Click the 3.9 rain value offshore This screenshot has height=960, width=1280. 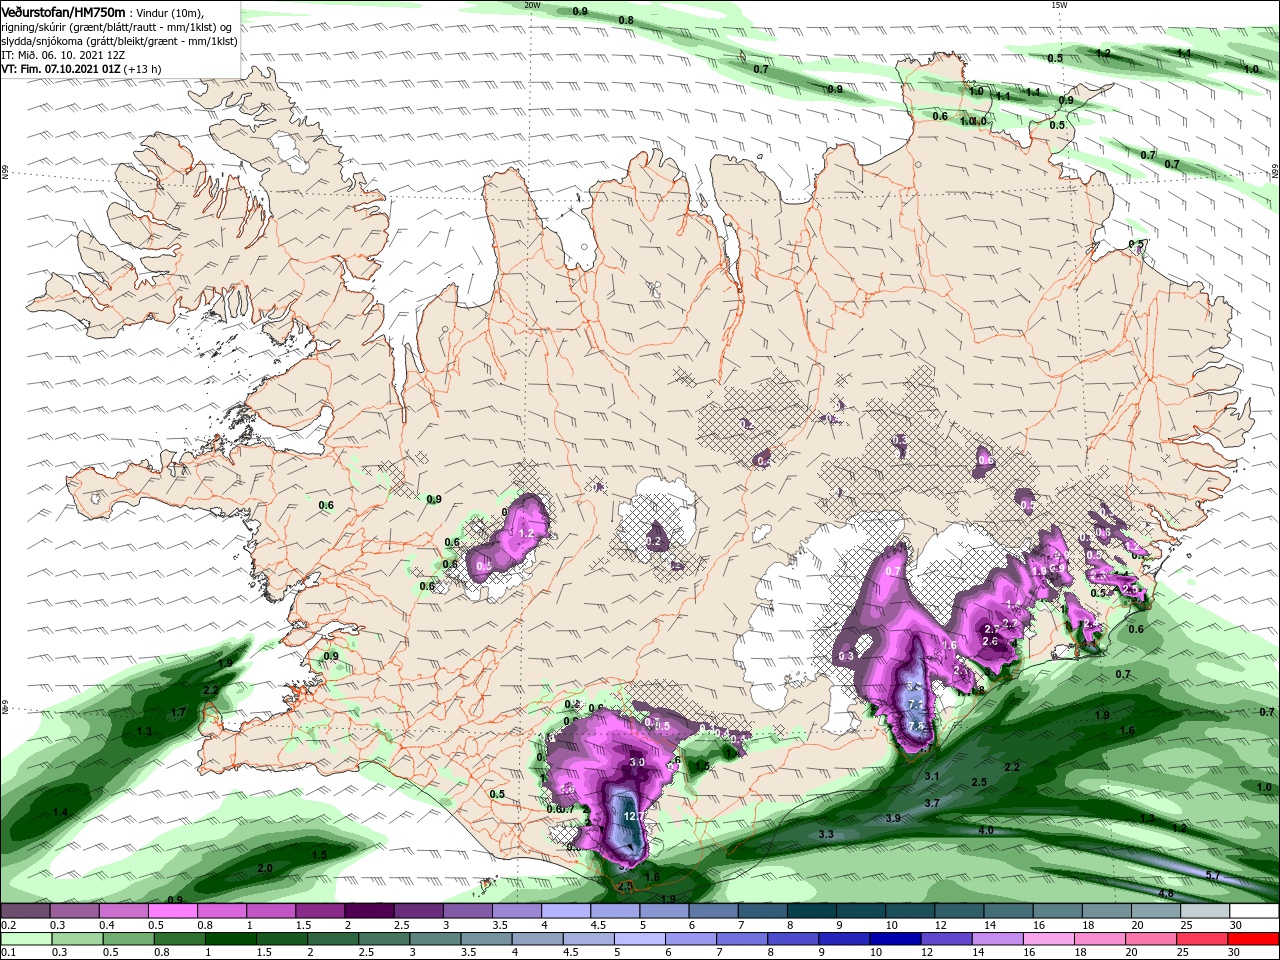click(x=893, y=818)
